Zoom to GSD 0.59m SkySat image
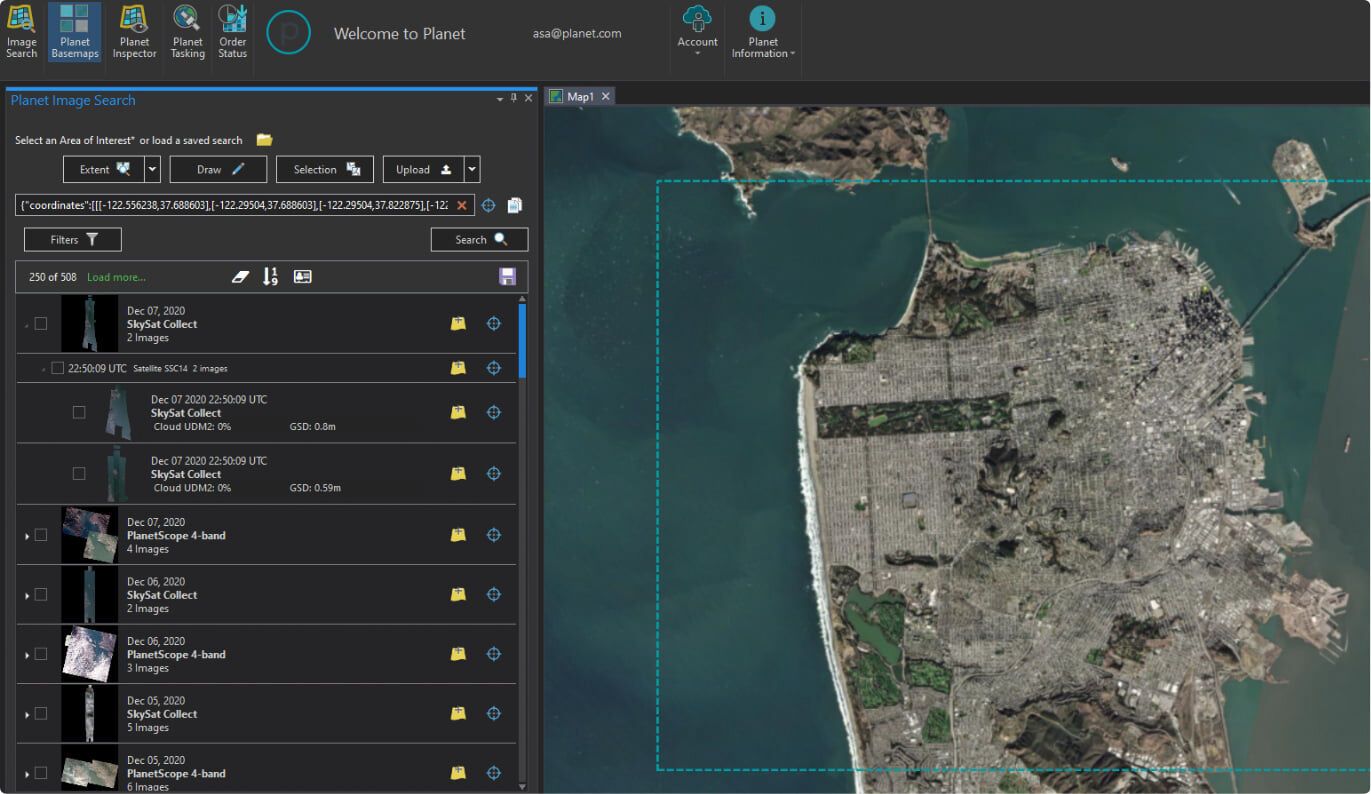The width and height of the screenshot is (1371, 794). (x=493, y=473)
